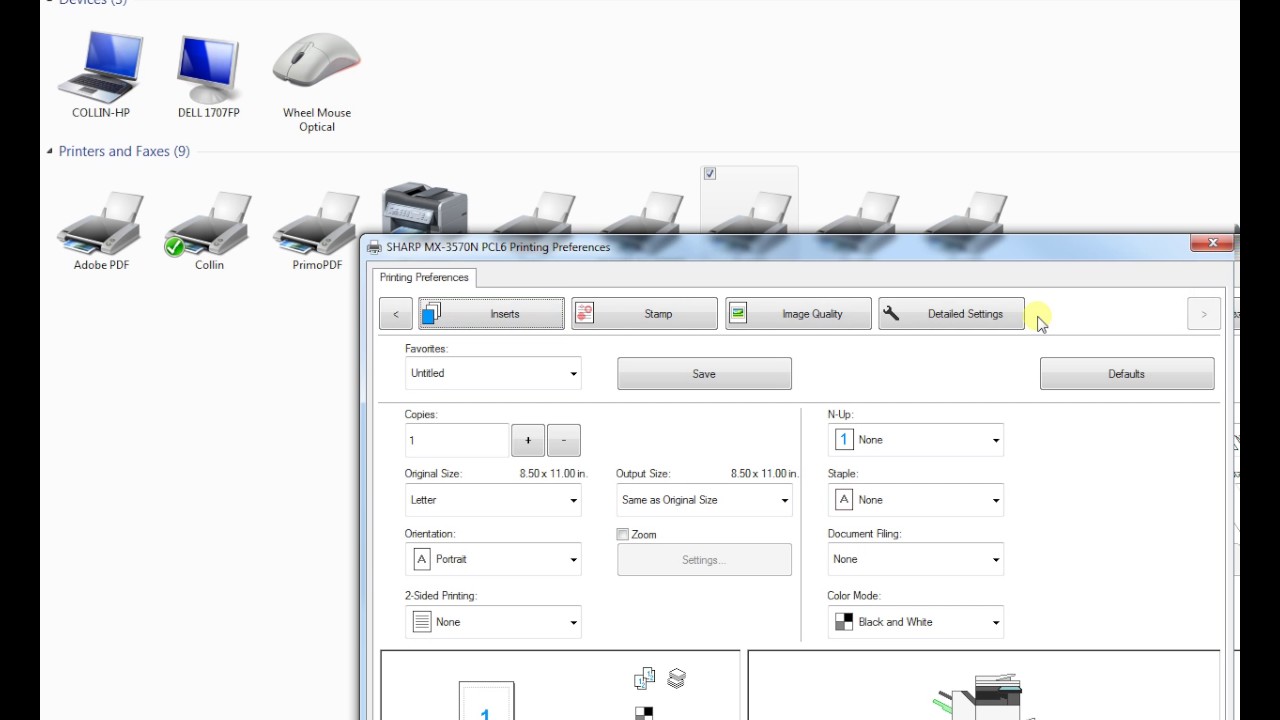Open the Staple dropdown set to None

tap(916, 500)
